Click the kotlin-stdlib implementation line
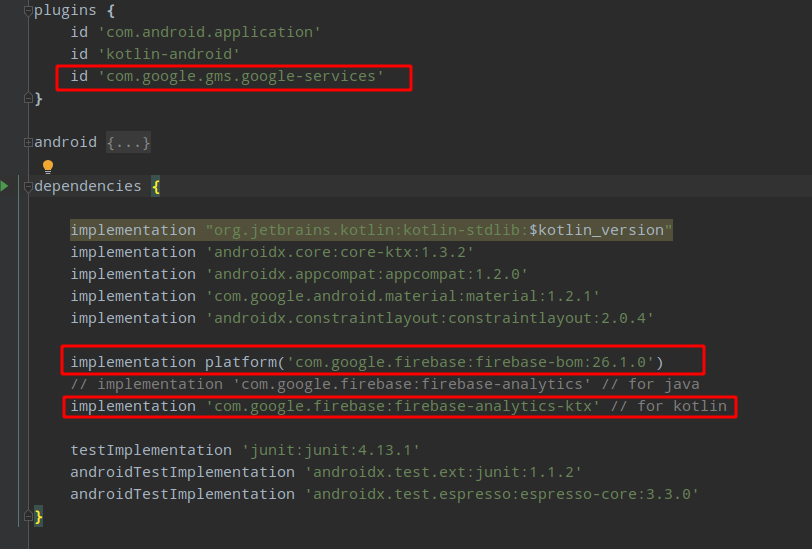The width and height of the screenshot is (812, 549). 371,230
